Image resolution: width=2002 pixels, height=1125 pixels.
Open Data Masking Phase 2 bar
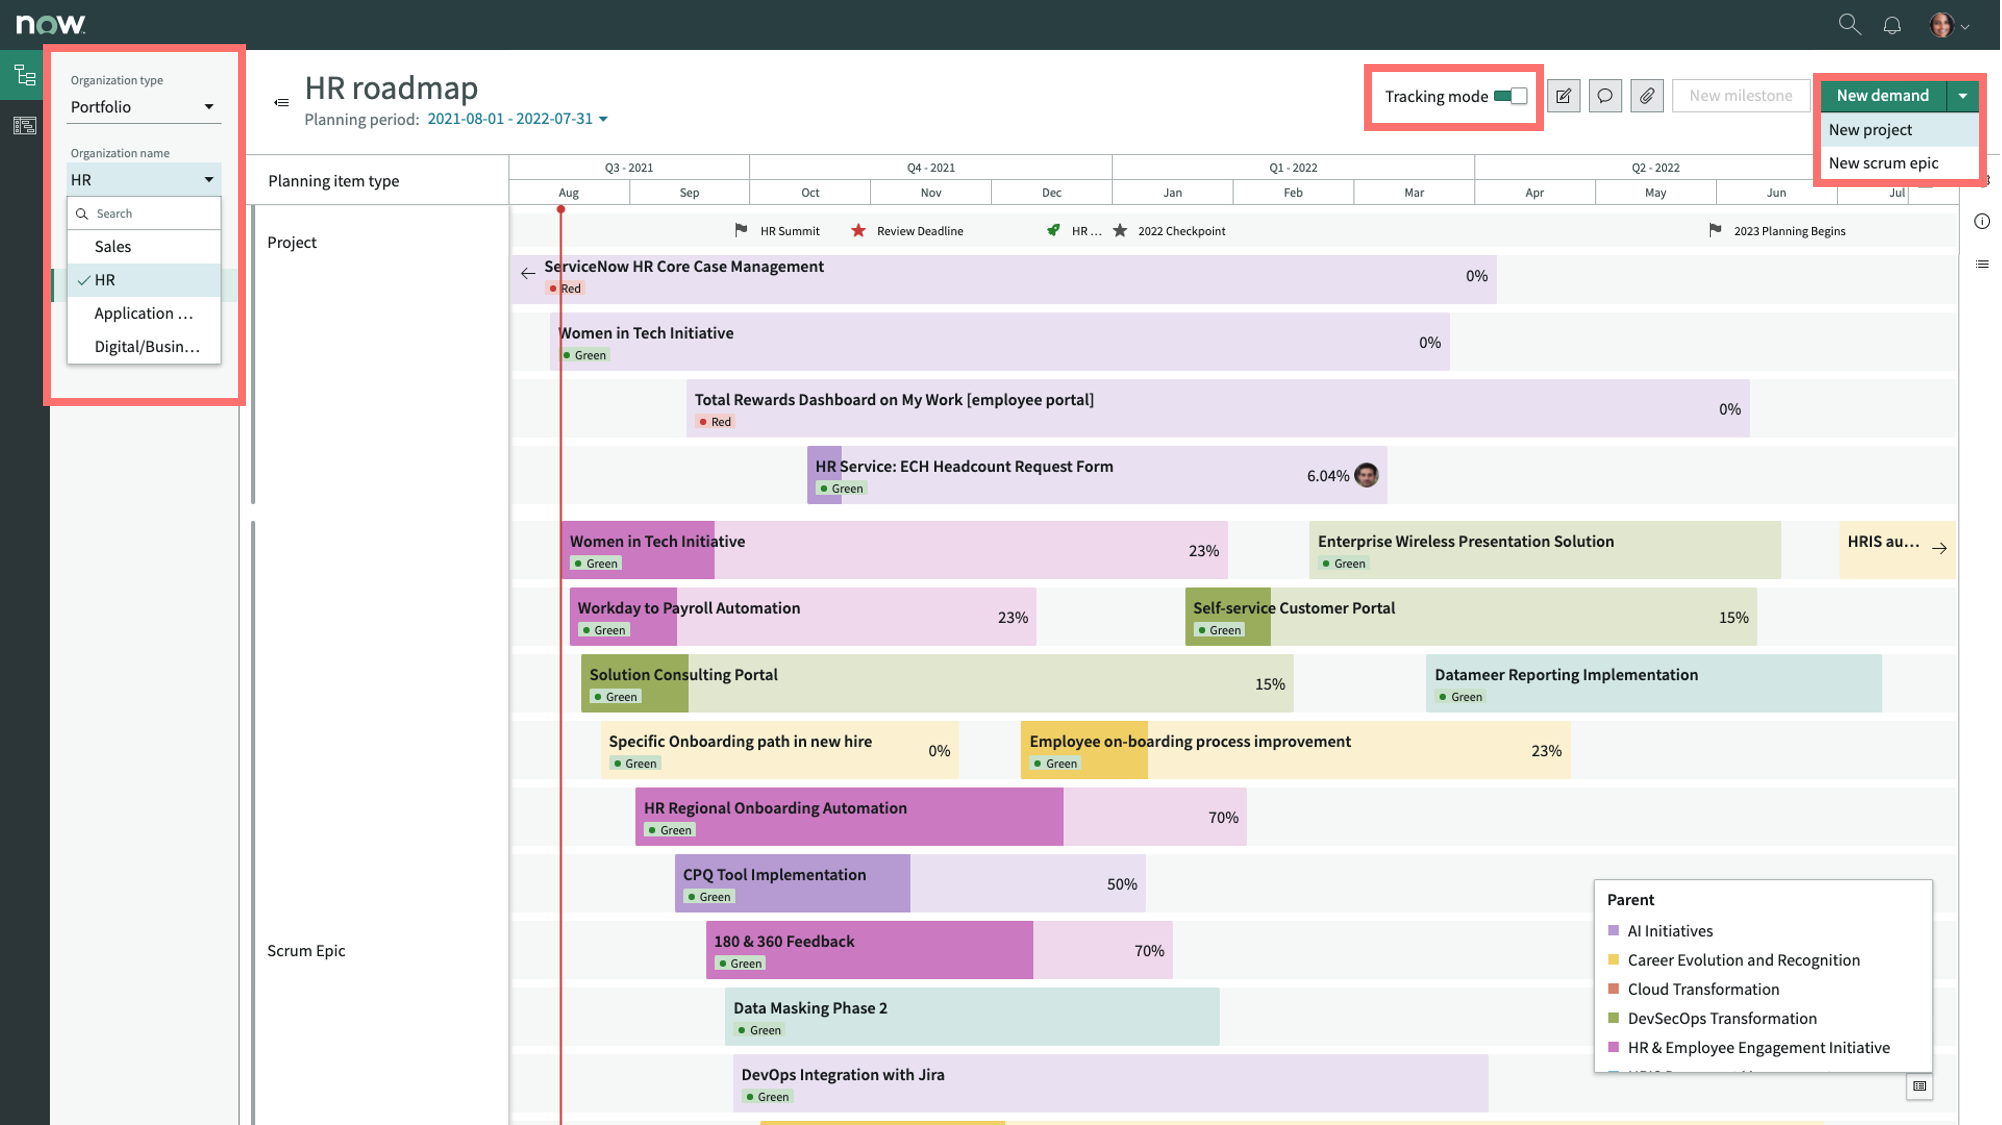click(972, 1017)
